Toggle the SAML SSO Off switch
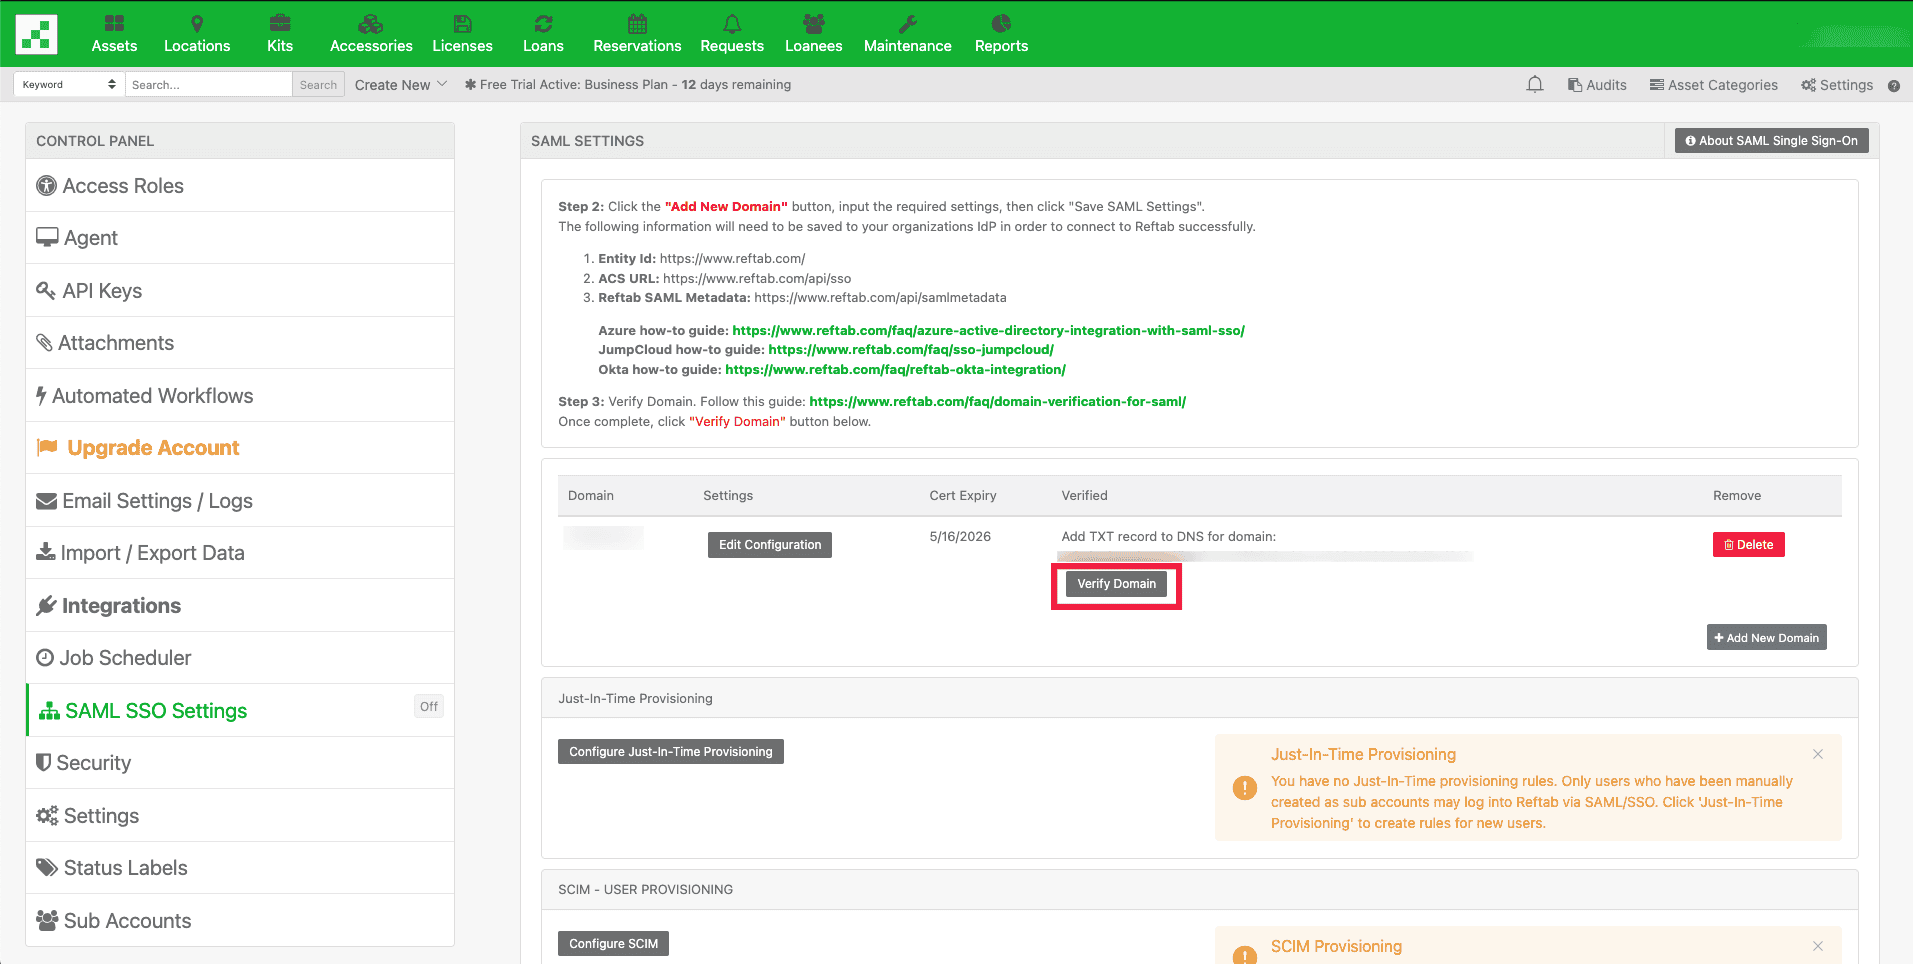 tap(429, 706)
